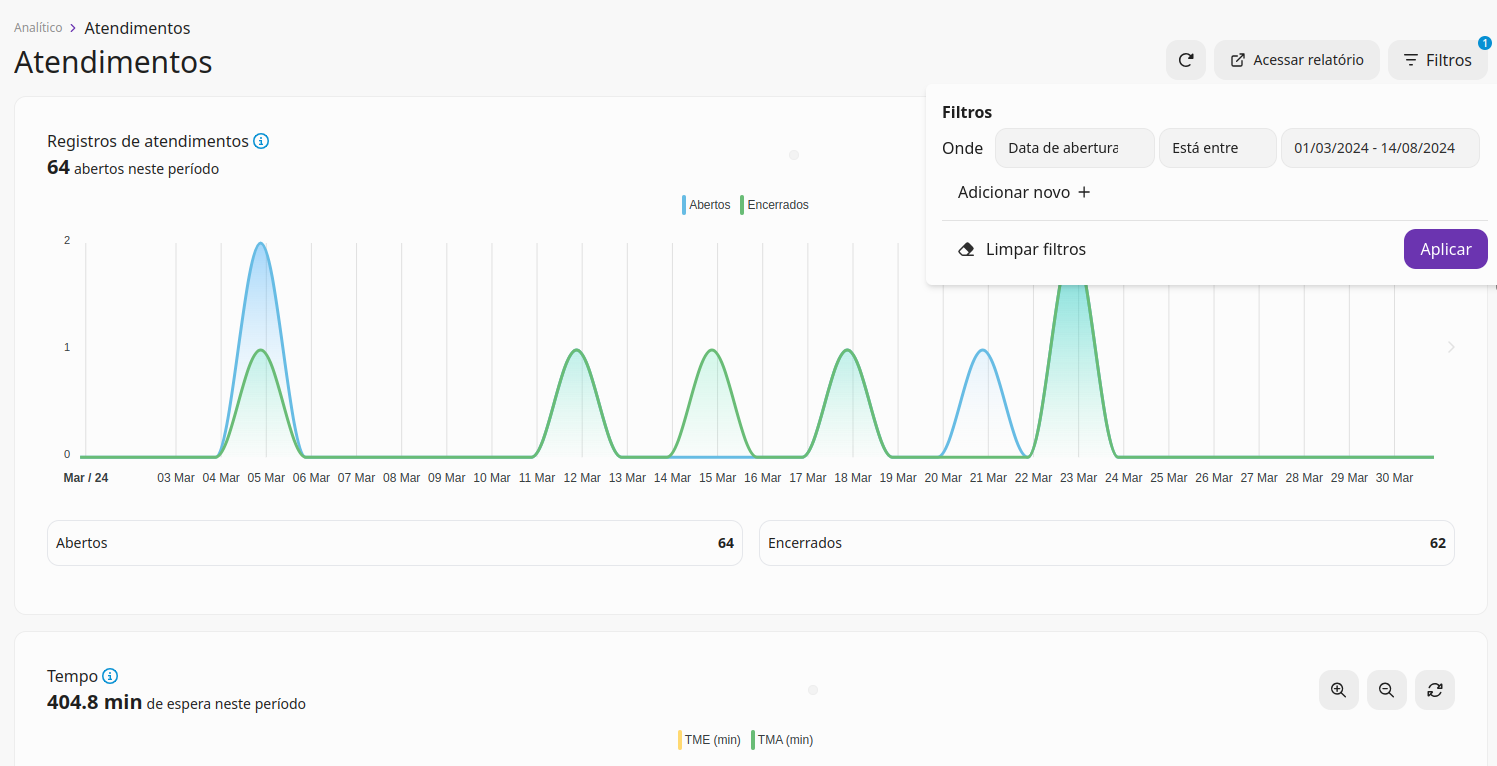Add a new filter with Adicionar novo

tap(1024, 192)
